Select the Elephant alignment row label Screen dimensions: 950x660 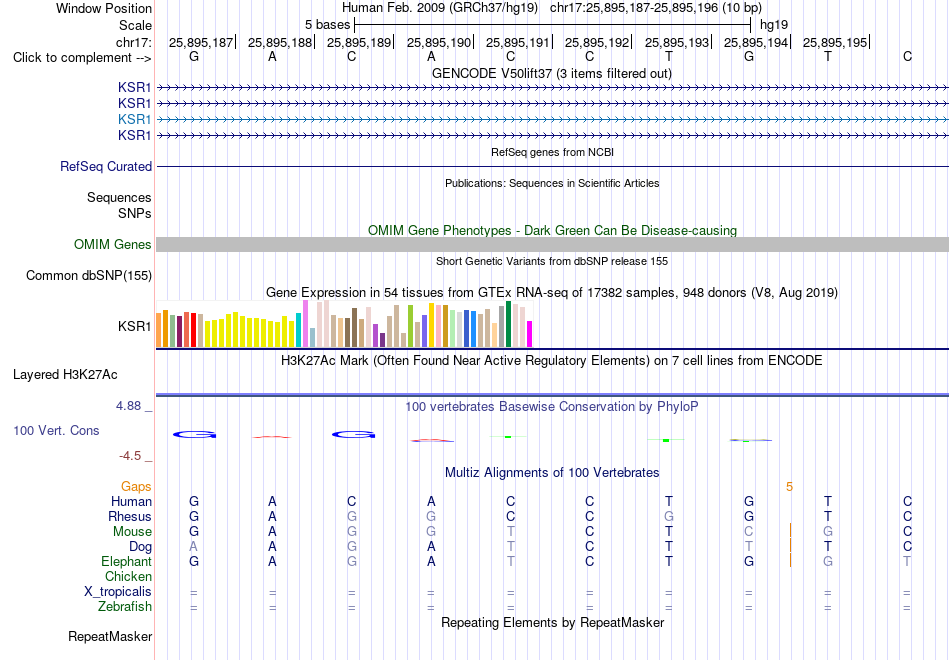coord(127,561)
